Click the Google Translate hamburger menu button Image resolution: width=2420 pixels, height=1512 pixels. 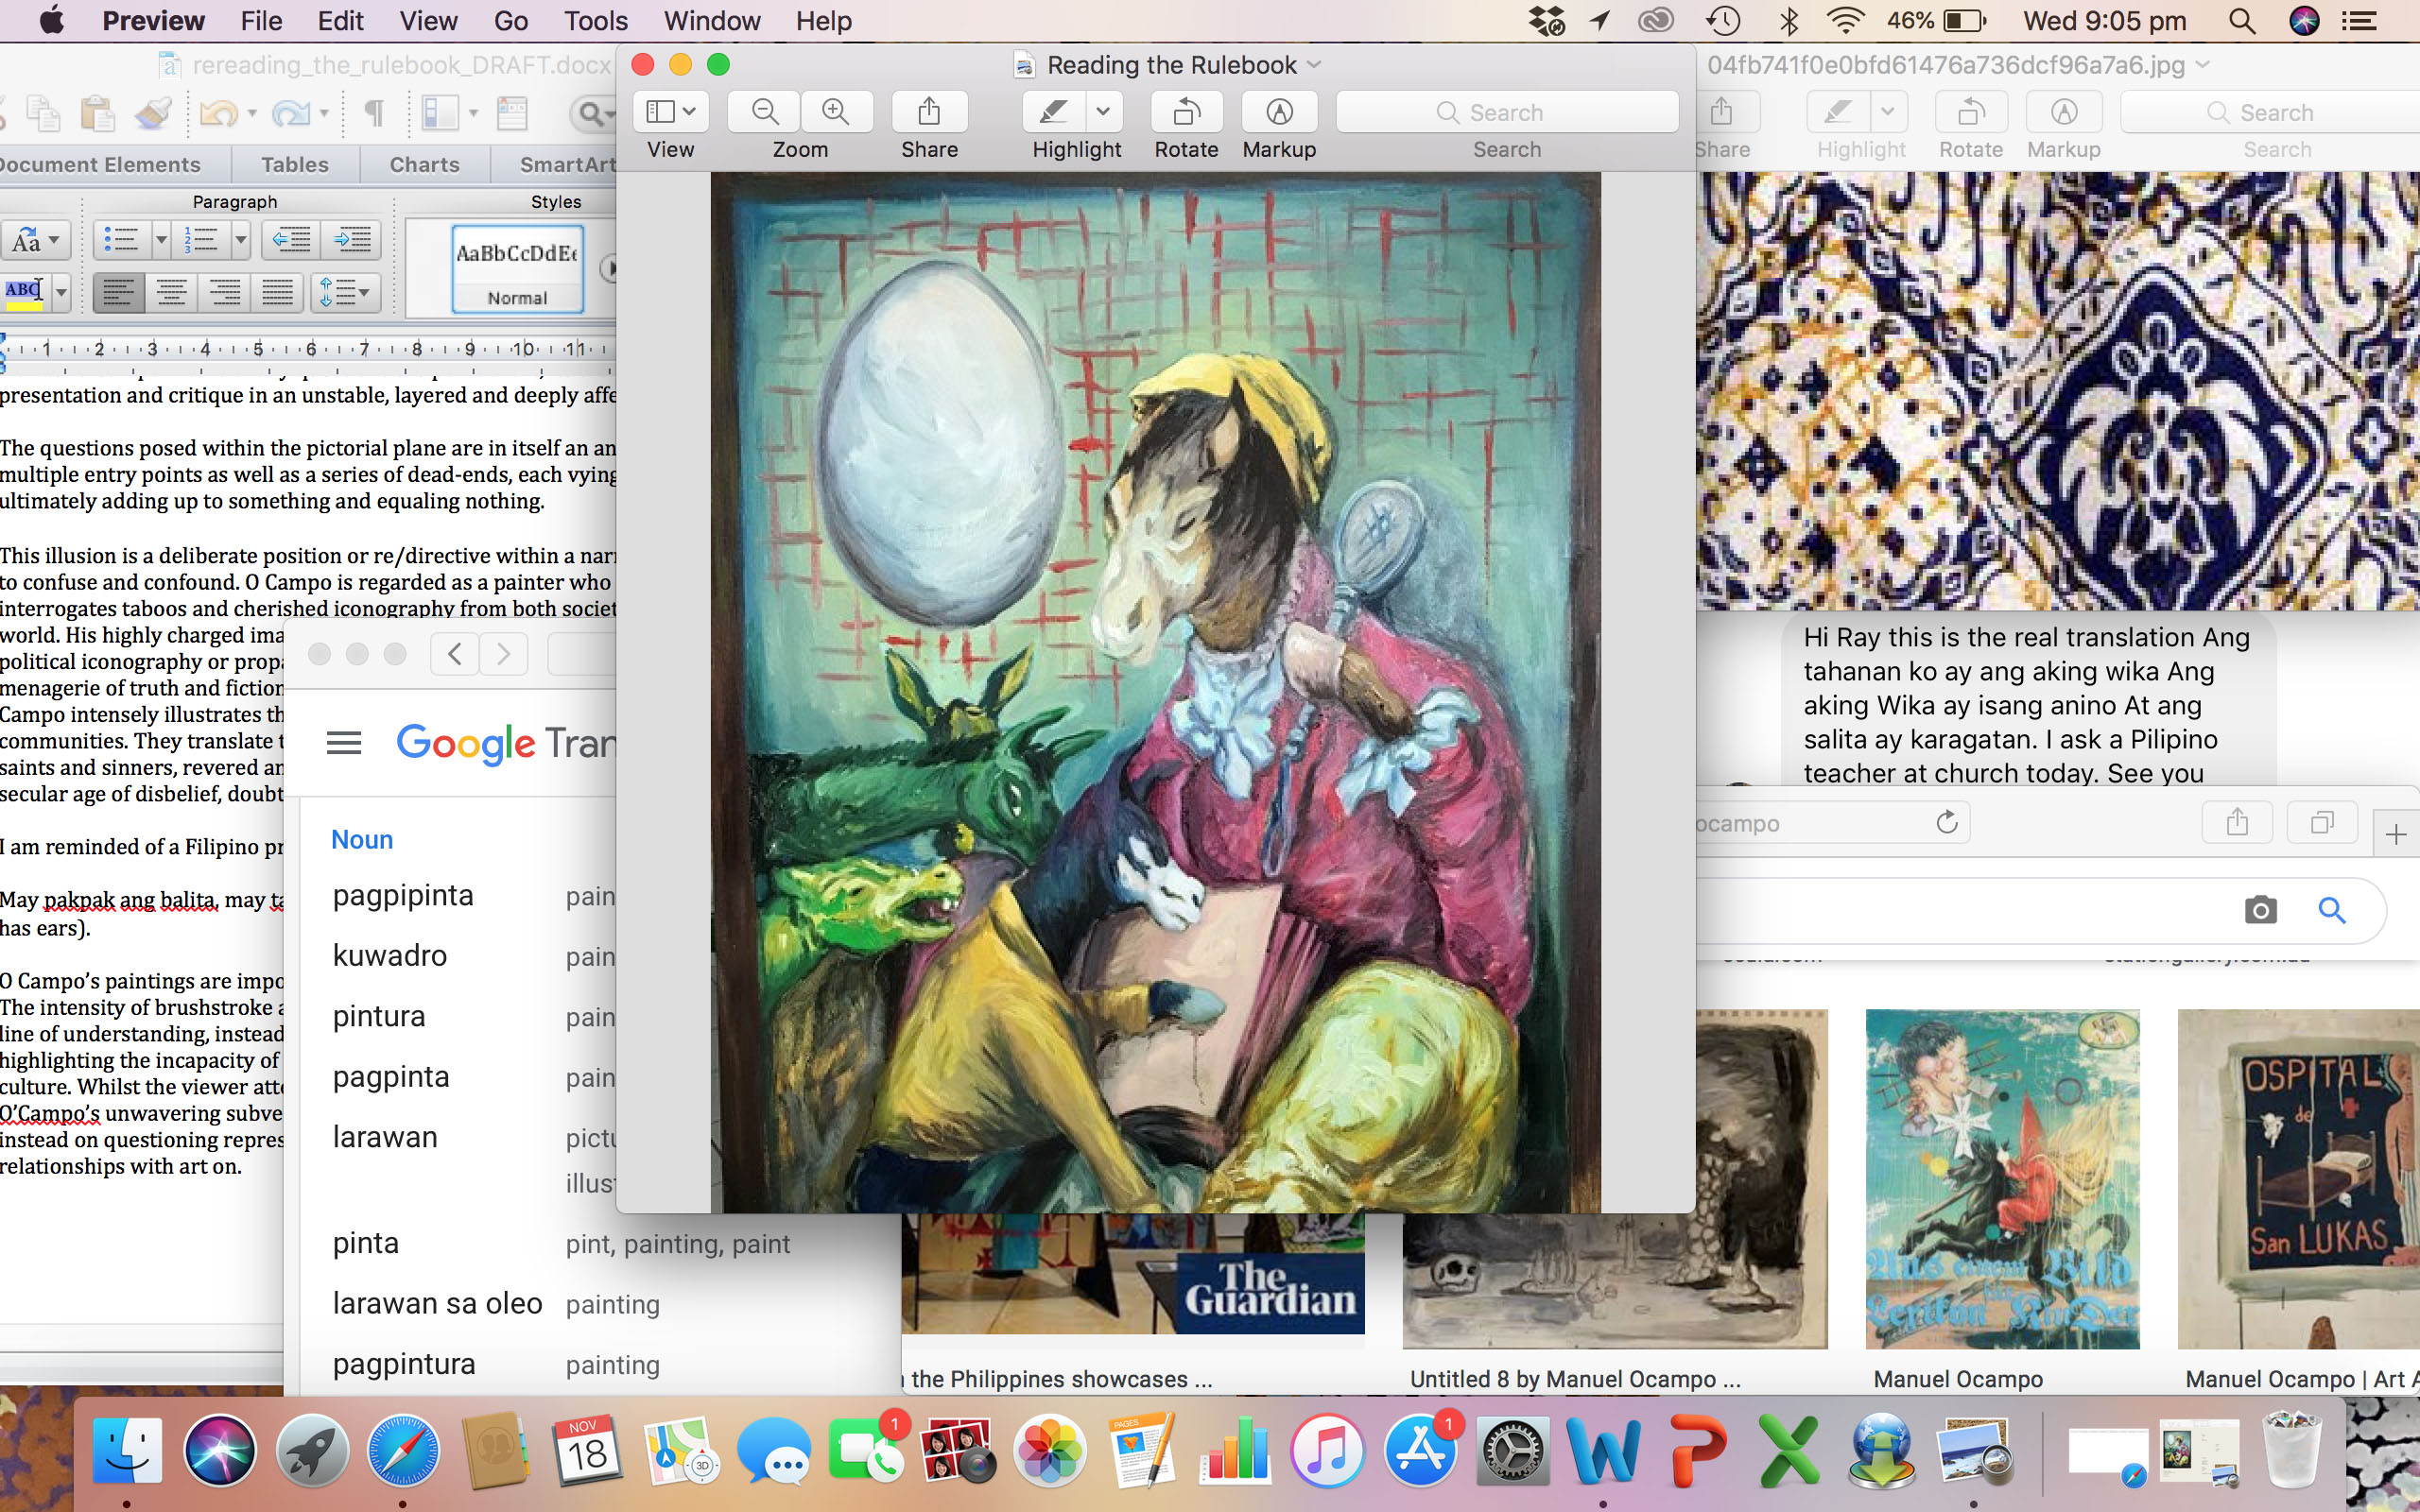coord(344,743)
